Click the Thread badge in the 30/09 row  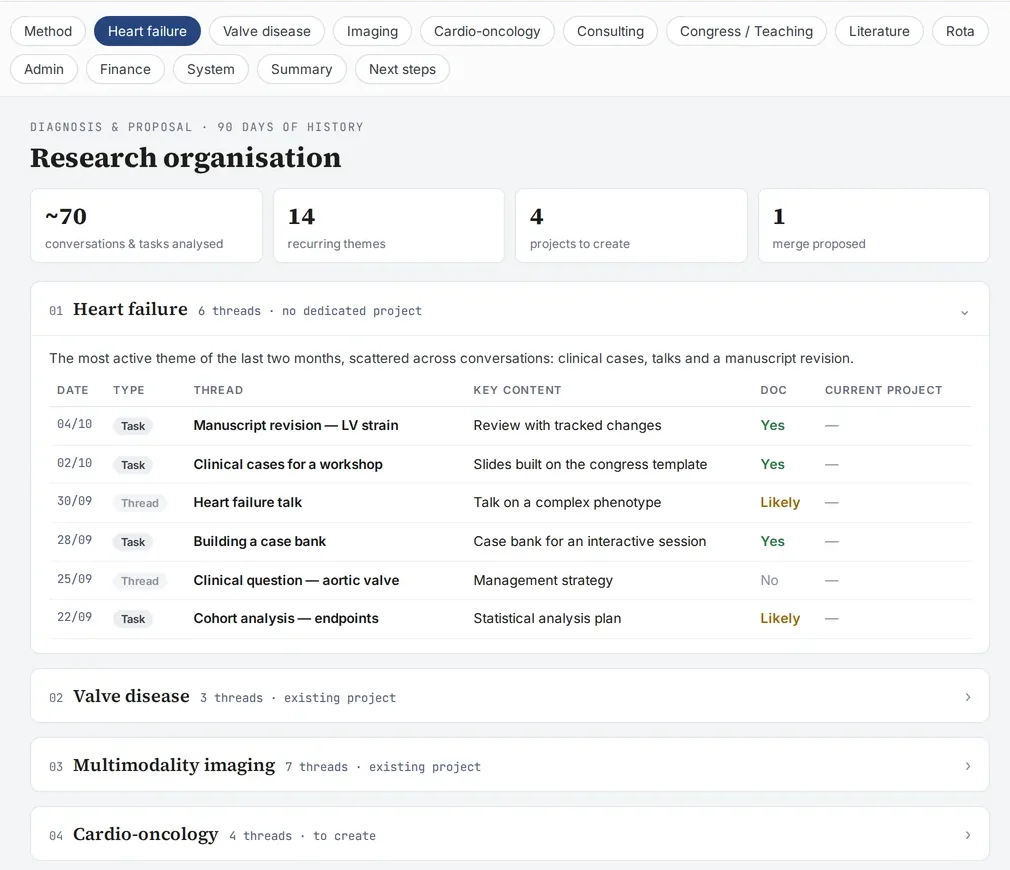140,503
